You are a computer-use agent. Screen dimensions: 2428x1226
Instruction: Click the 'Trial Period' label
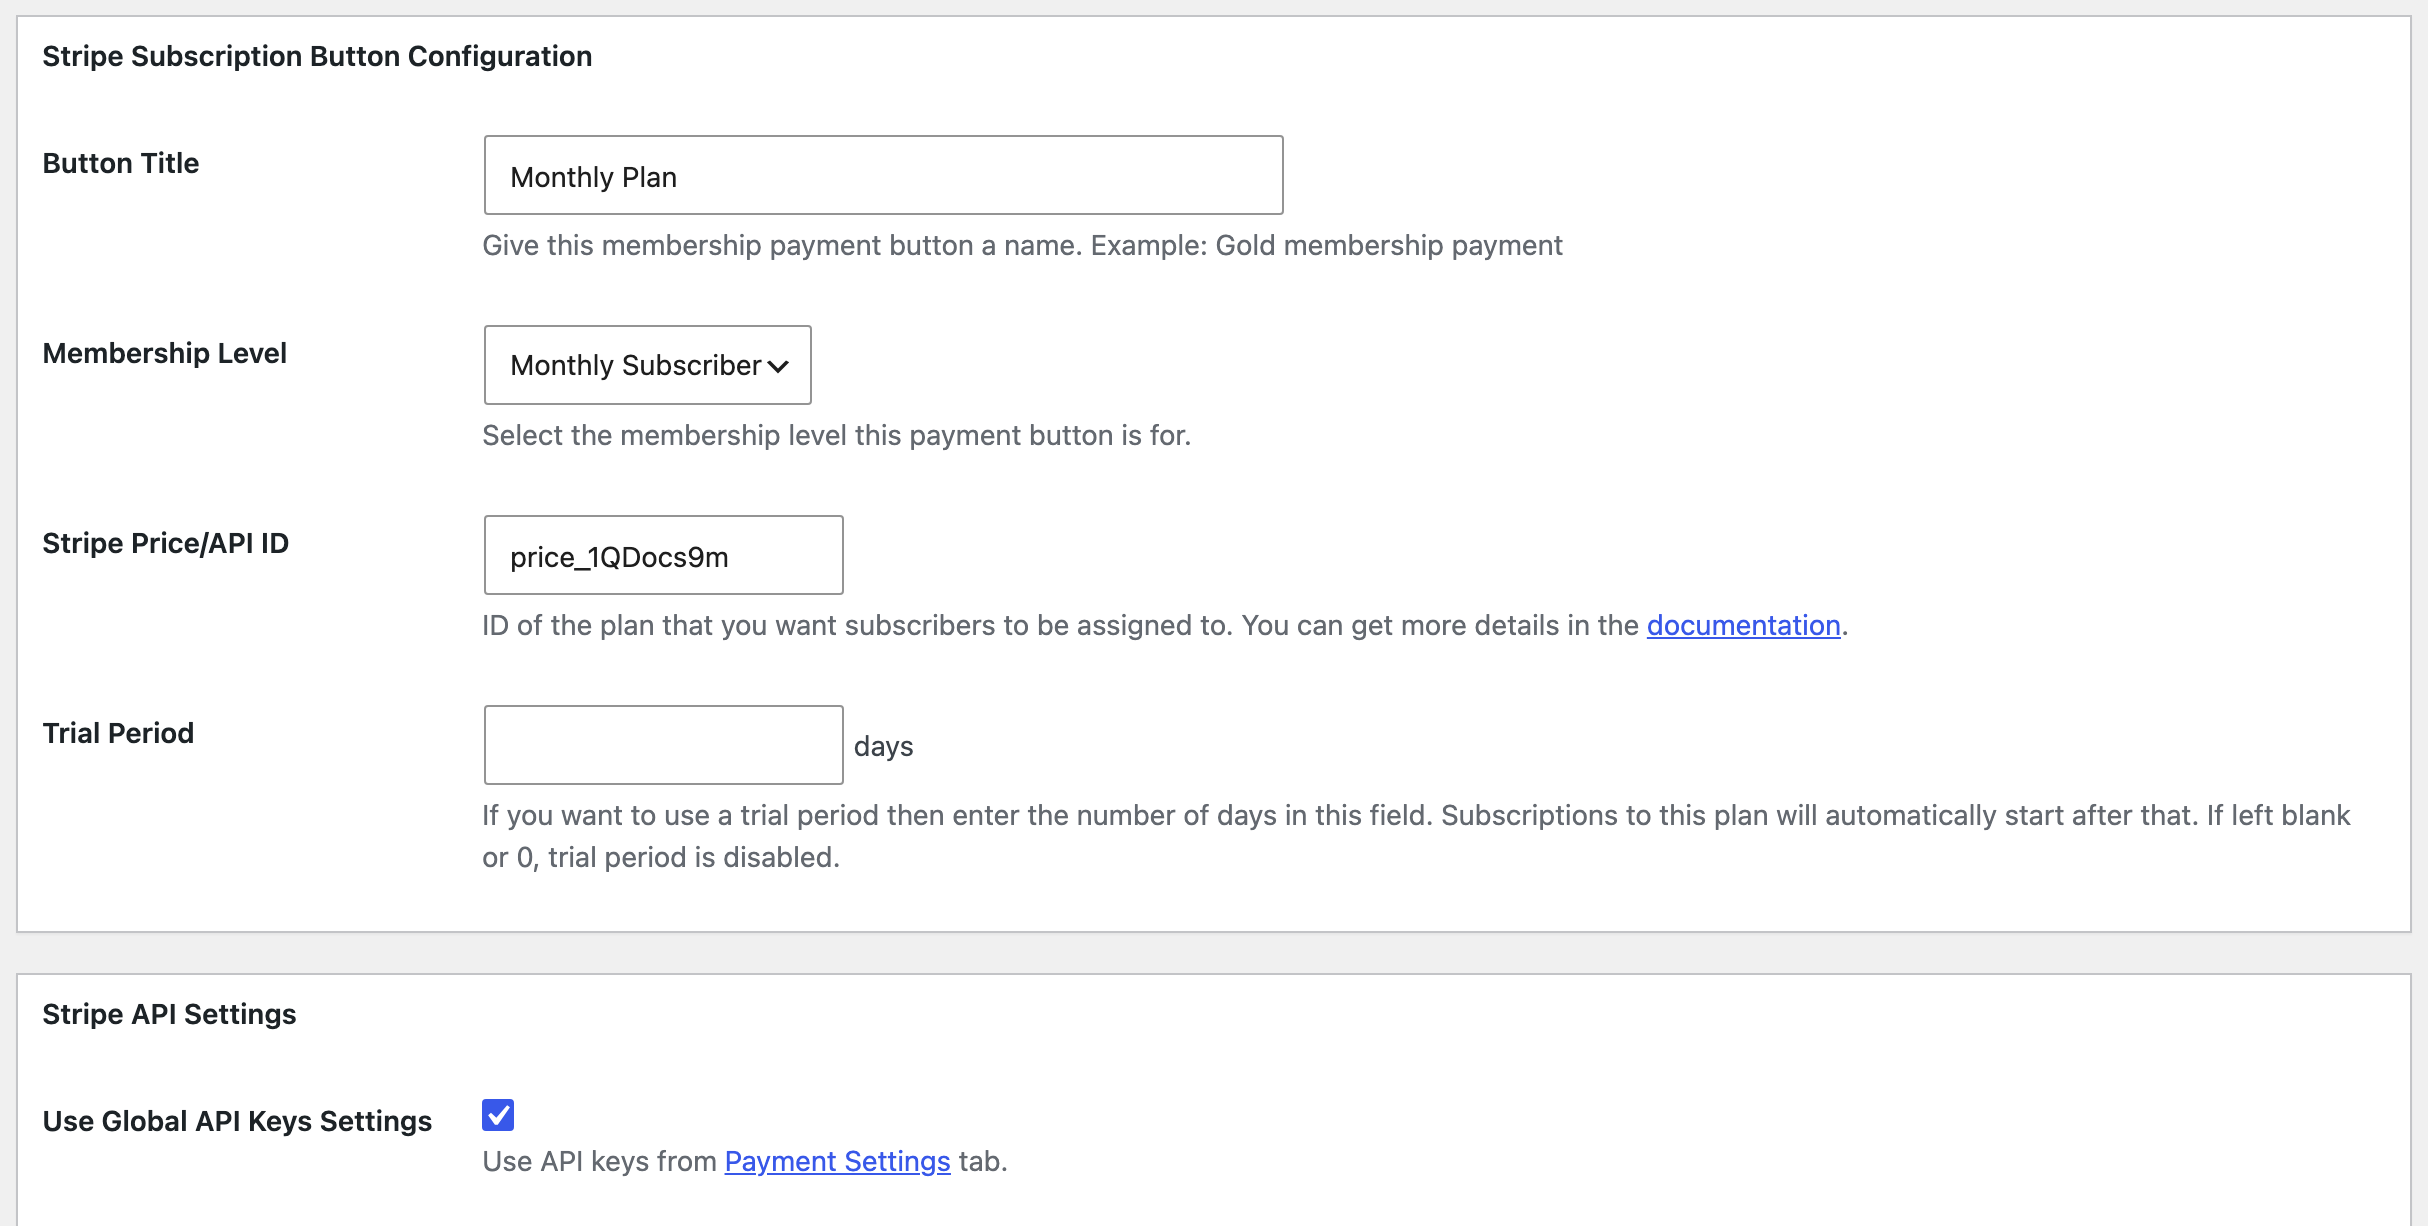pyautogui.click(x=118, y=733)
